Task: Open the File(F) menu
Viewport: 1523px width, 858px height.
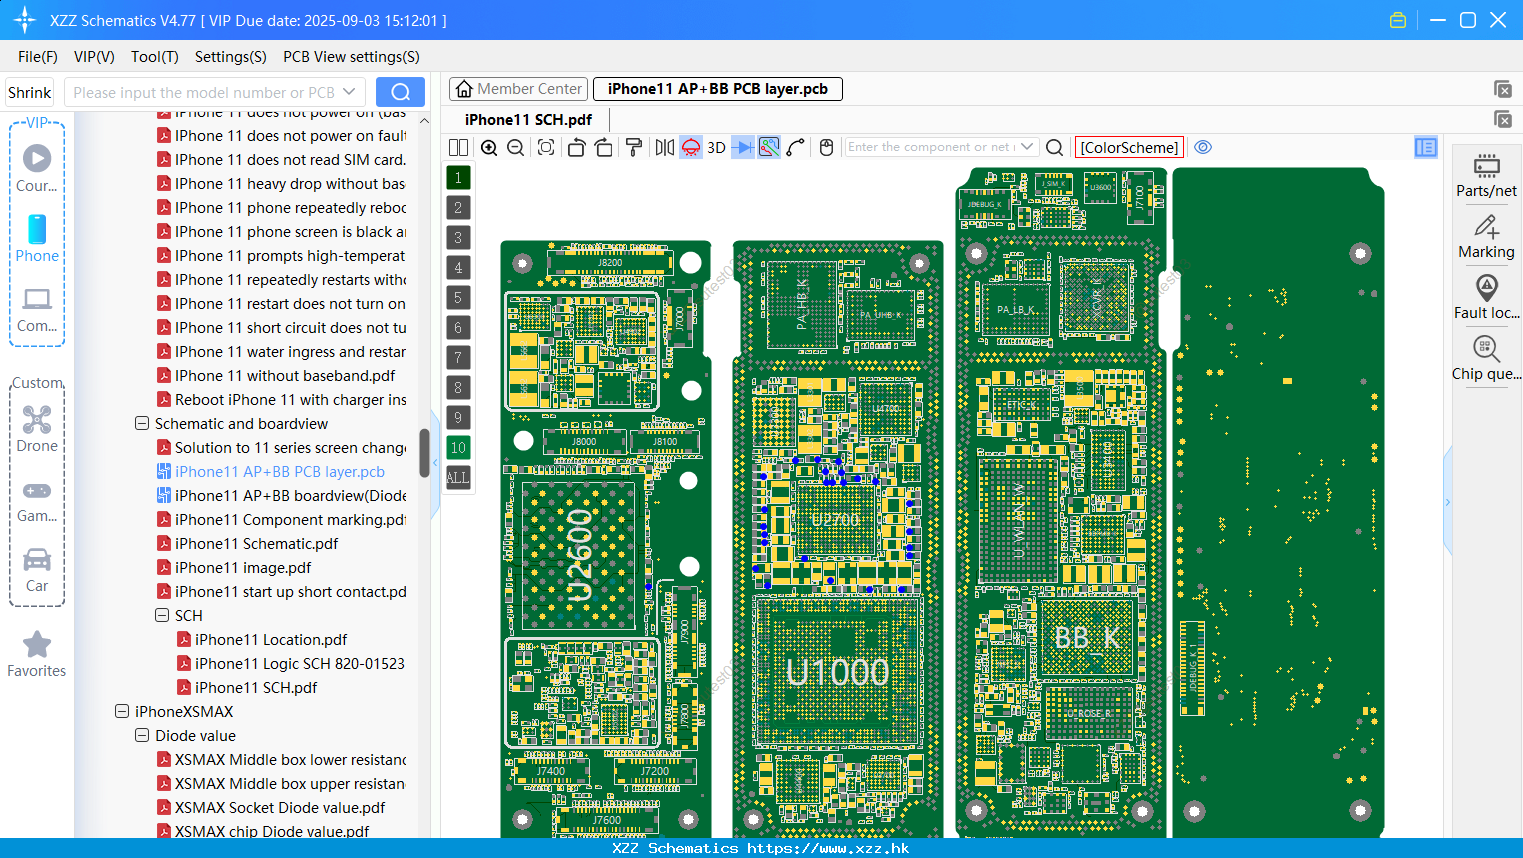Action: tap(38, 57)
